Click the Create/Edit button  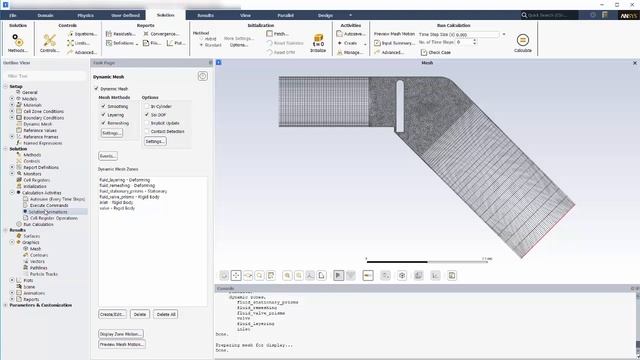pos(112,314)
